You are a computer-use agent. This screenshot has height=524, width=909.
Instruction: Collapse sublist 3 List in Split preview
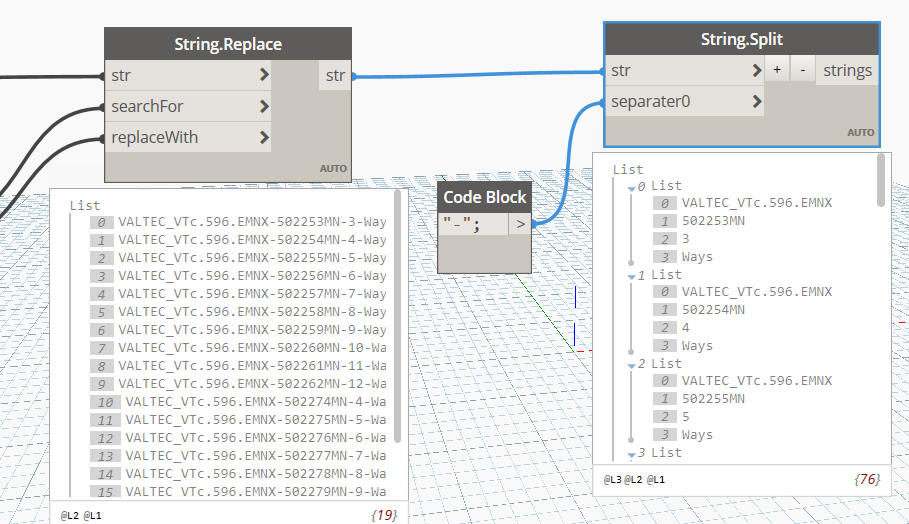click(x=631, y=454)
